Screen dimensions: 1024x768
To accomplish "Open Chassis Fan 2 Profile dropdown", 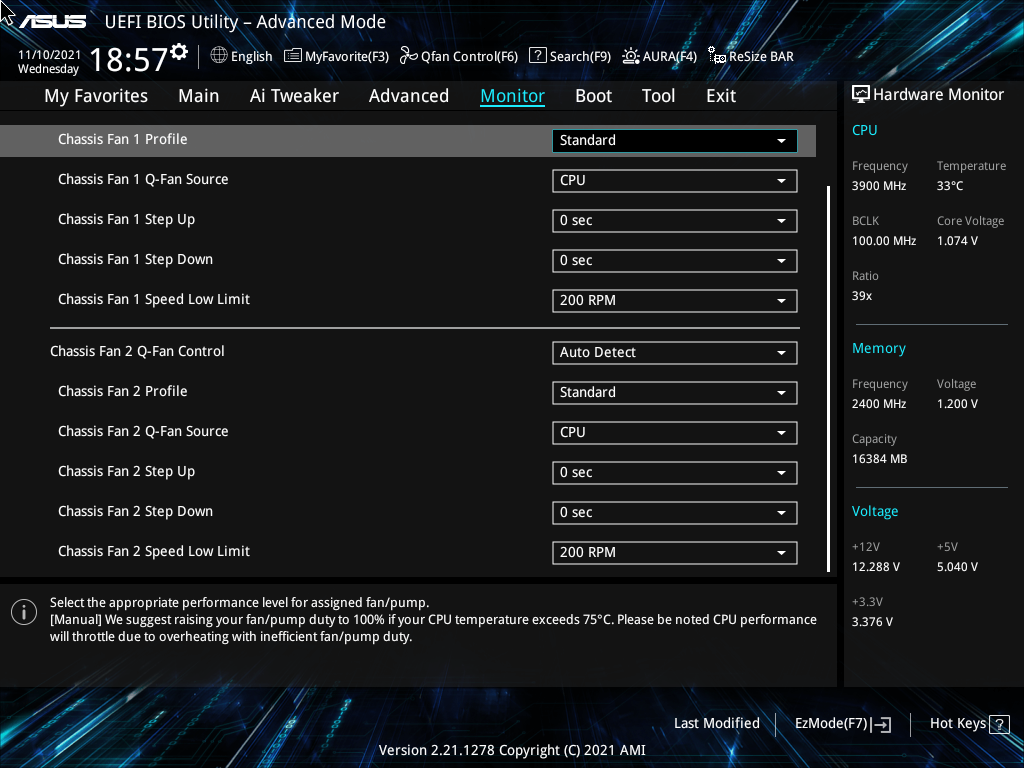I will tap(675, 392).
